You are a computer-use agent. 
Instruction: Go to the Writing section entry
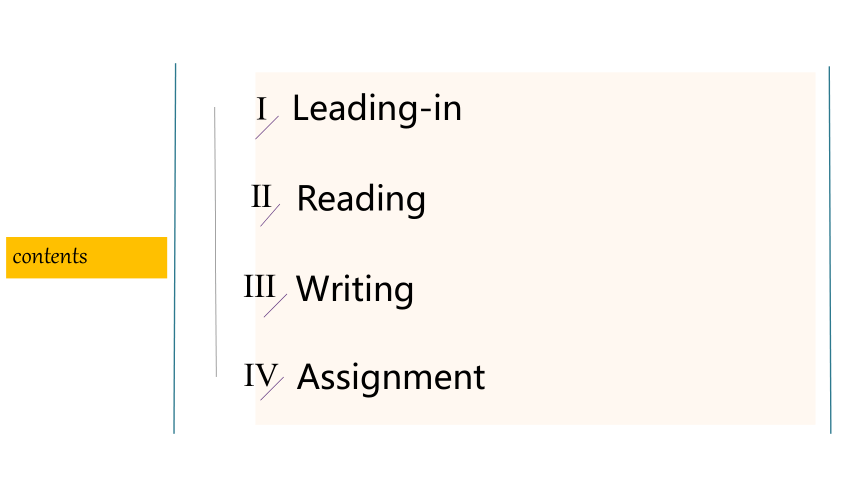(x=354, y=289)
